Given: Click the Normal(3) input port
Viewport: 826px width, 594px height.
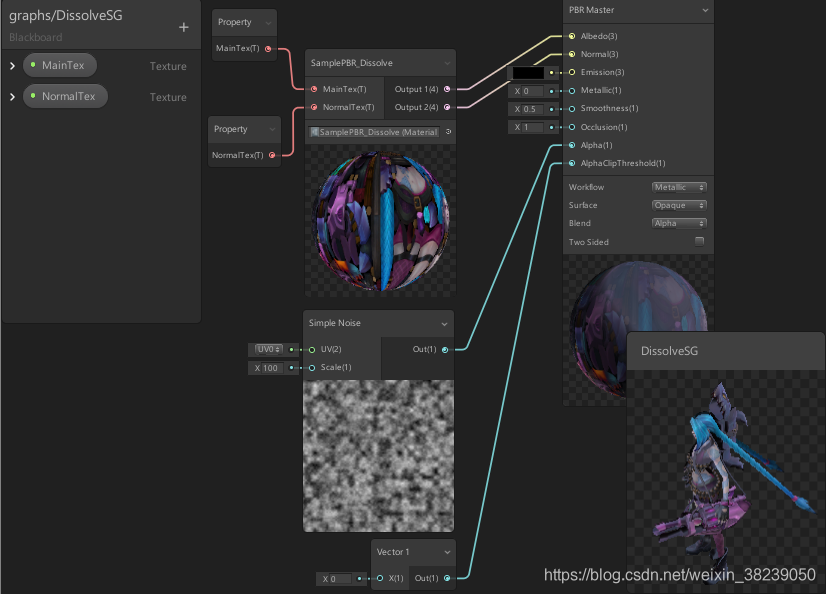Looking at the screenshot, I should point(572,54).
